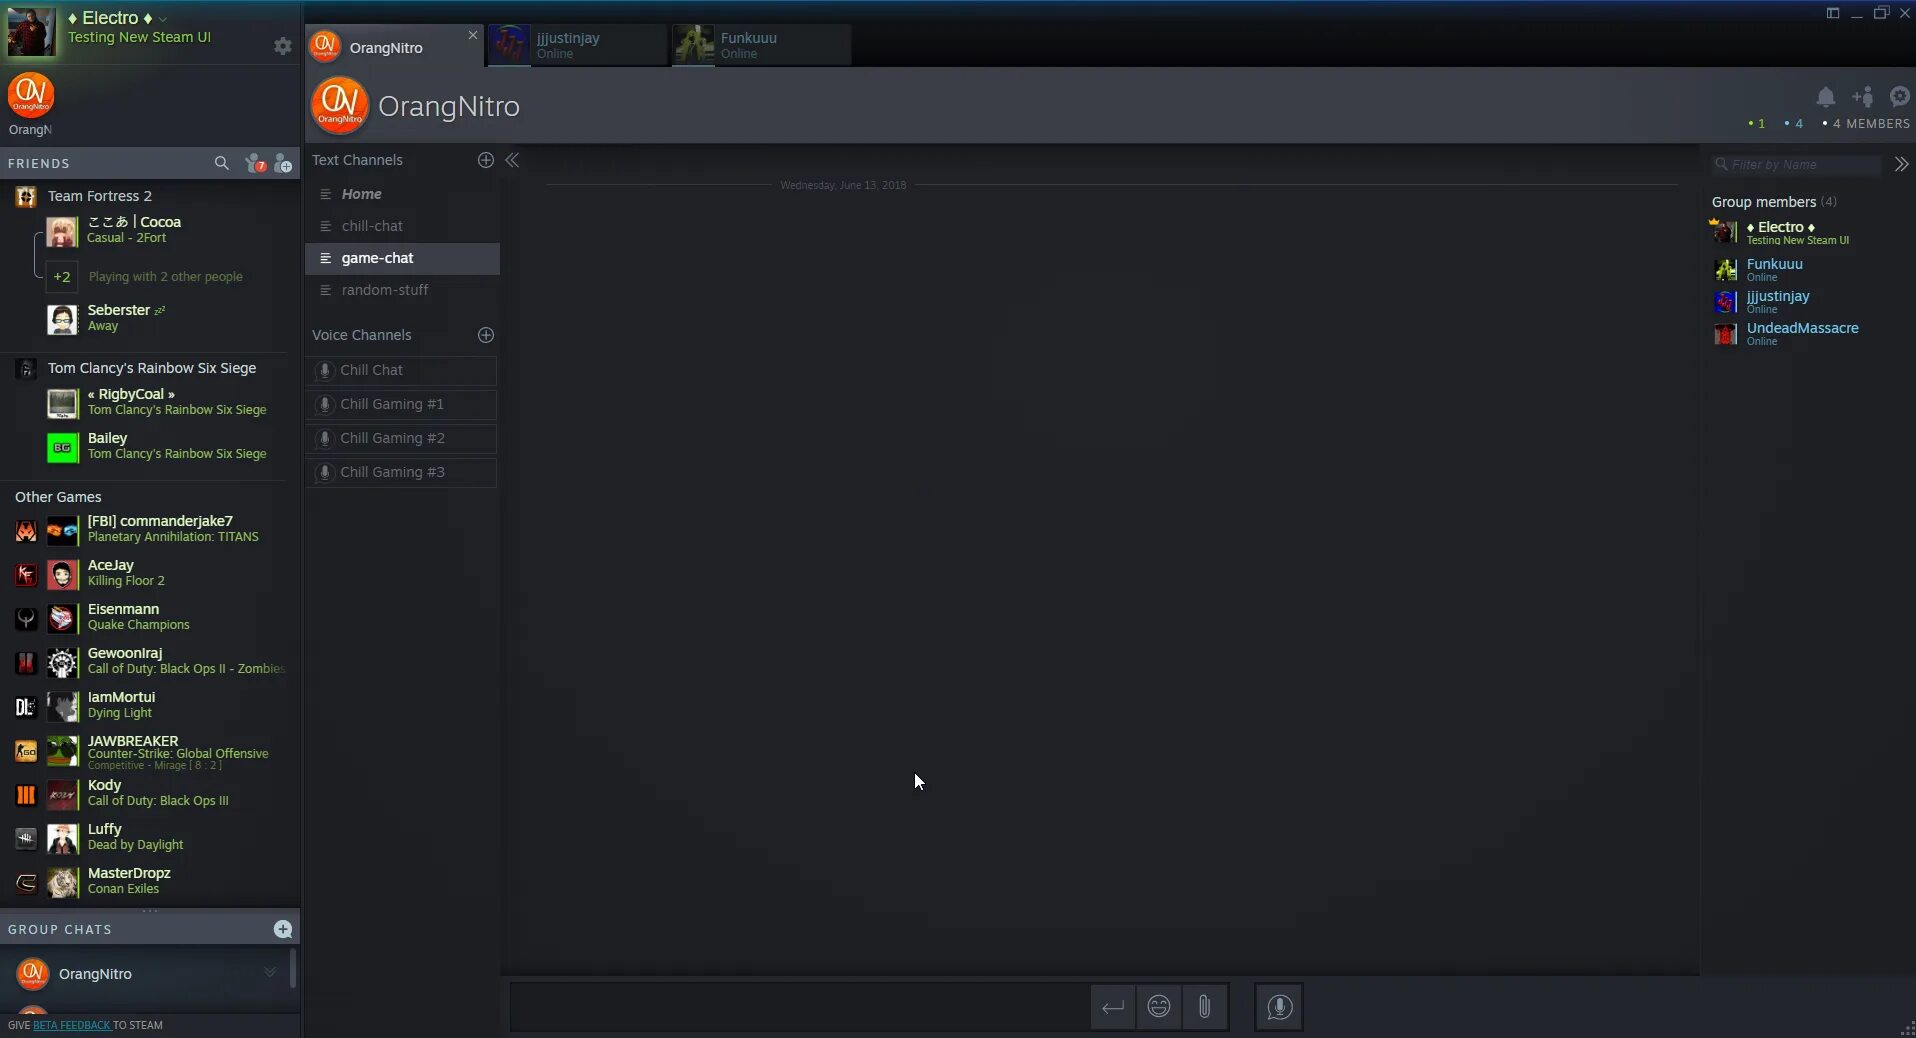Add a new voice channel
This screenshot has height=1038, width=1916.
[486, 335]
